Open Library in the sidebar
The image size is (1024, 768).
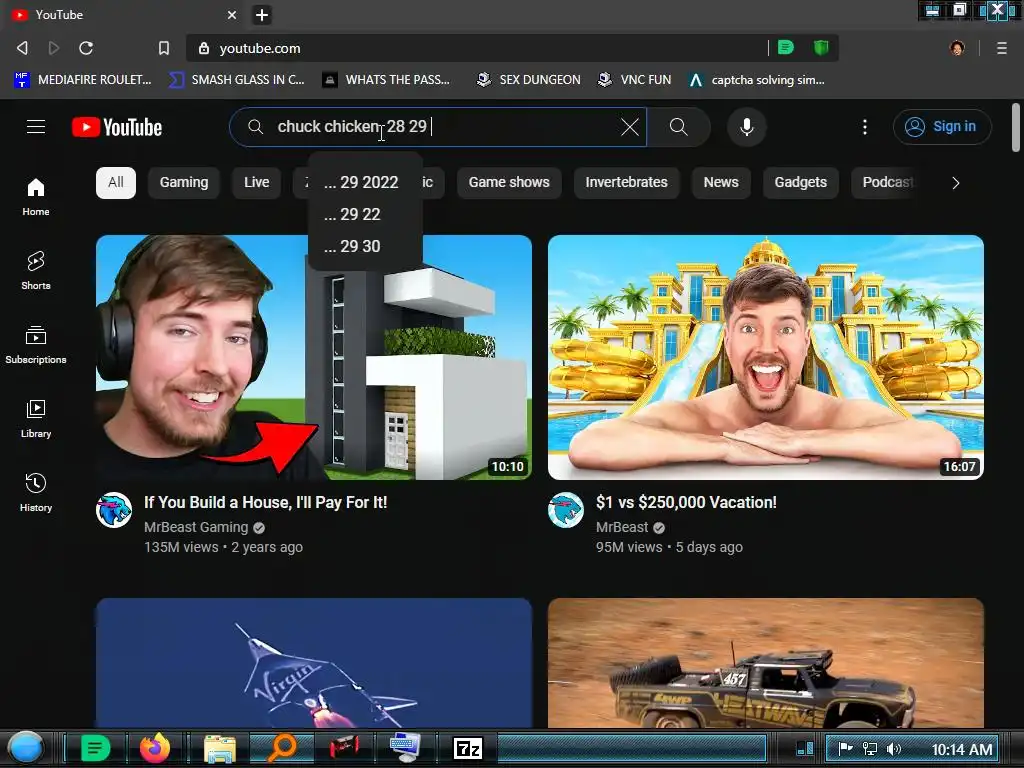[x=36, y=418]
